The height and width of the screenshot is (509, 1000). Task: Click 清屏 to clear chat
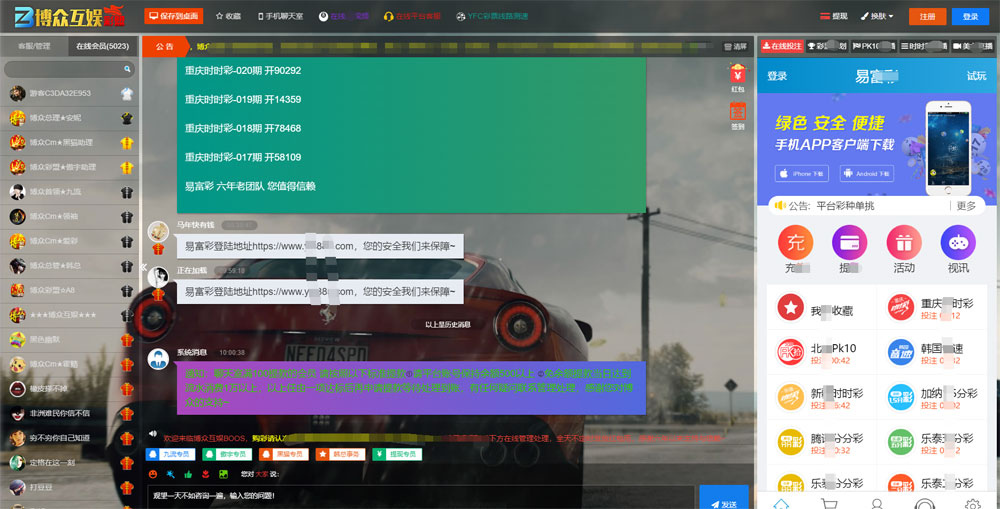pyautogui.click(x=735, y=46)
